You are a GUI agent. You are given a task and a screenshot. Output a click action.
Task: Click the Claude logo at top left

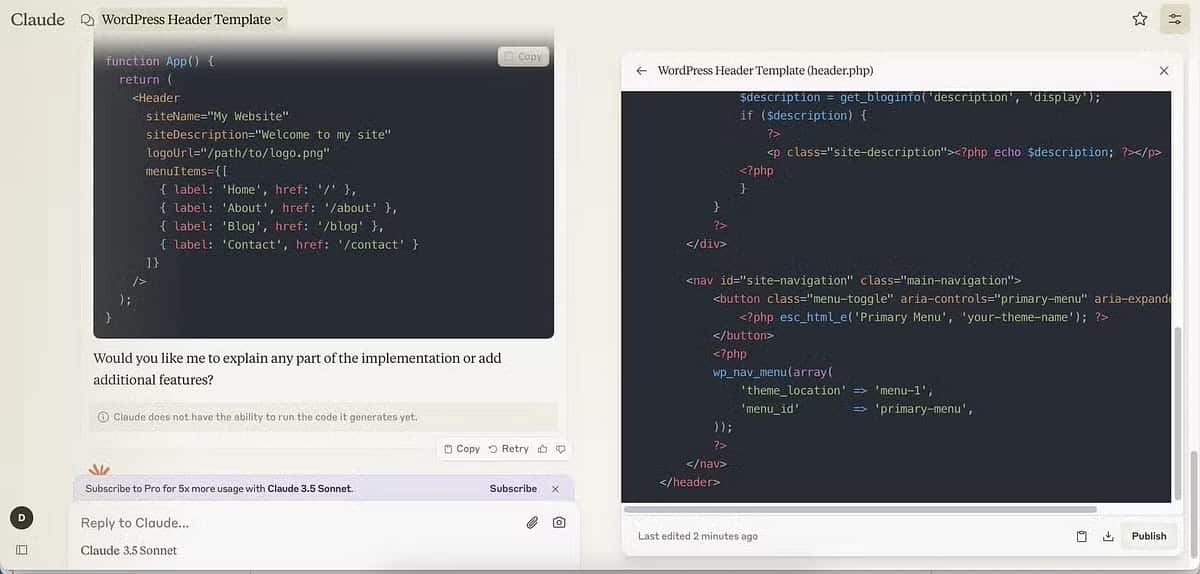[37, 19]
